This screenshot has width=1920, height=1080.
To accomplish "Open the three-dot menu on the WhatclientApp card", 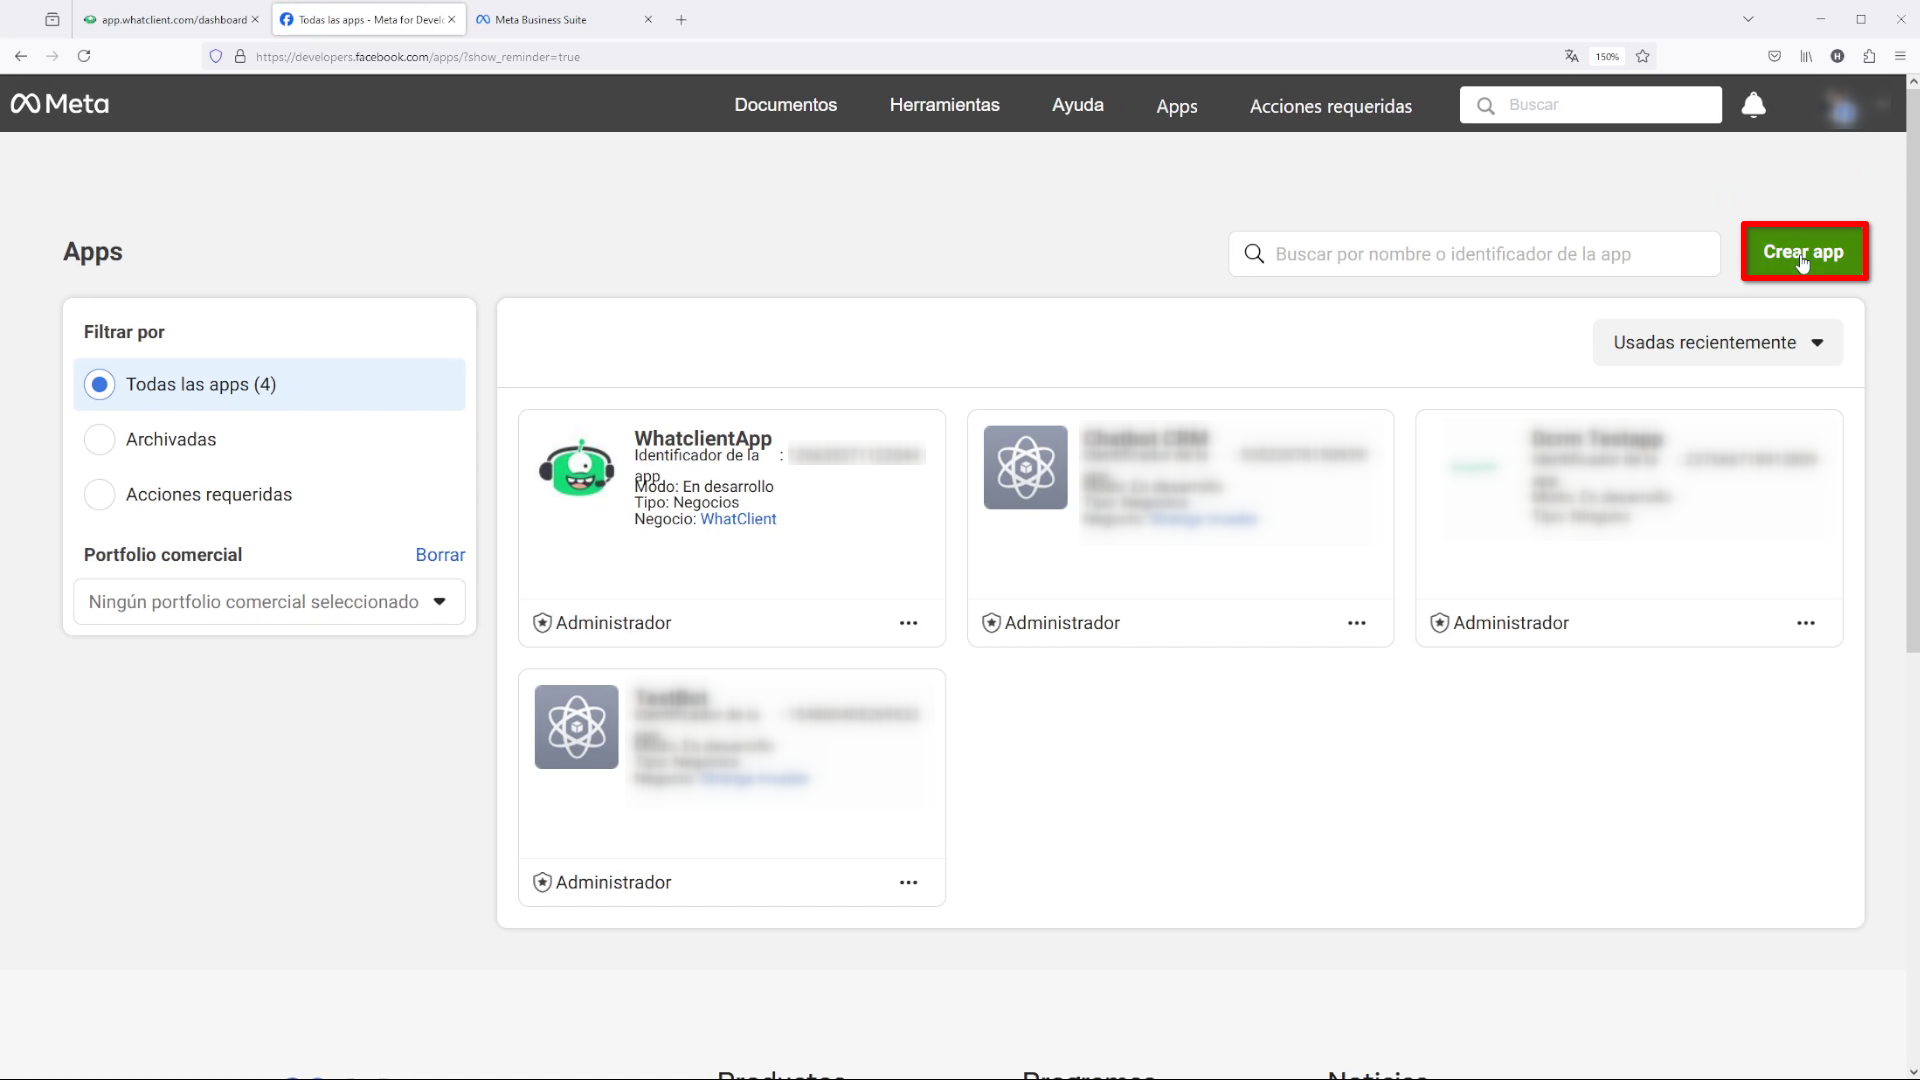I will [908, 623].
